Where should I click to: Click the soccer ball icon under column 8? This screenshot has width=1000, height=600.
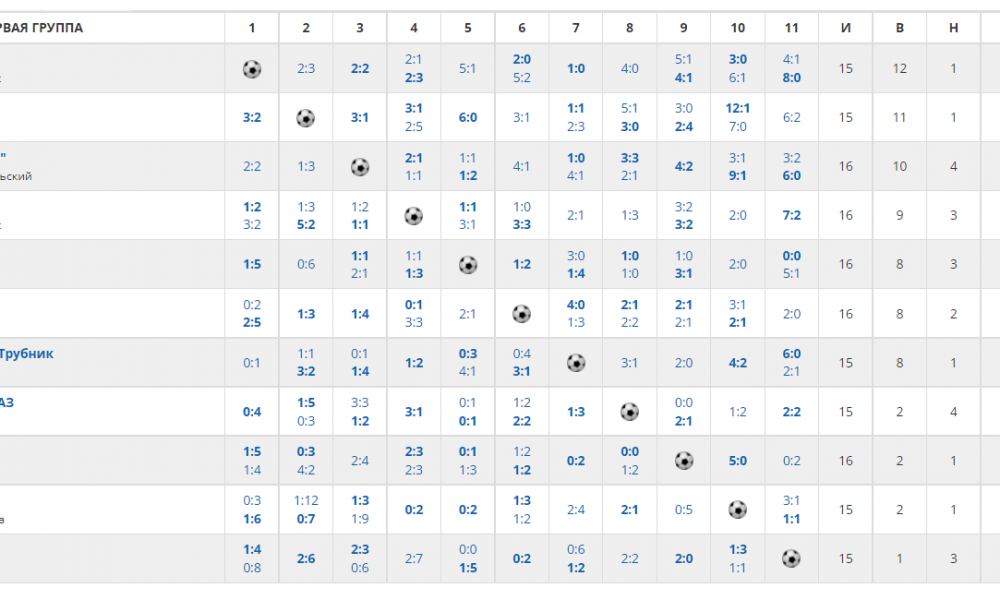click(629, 412)
